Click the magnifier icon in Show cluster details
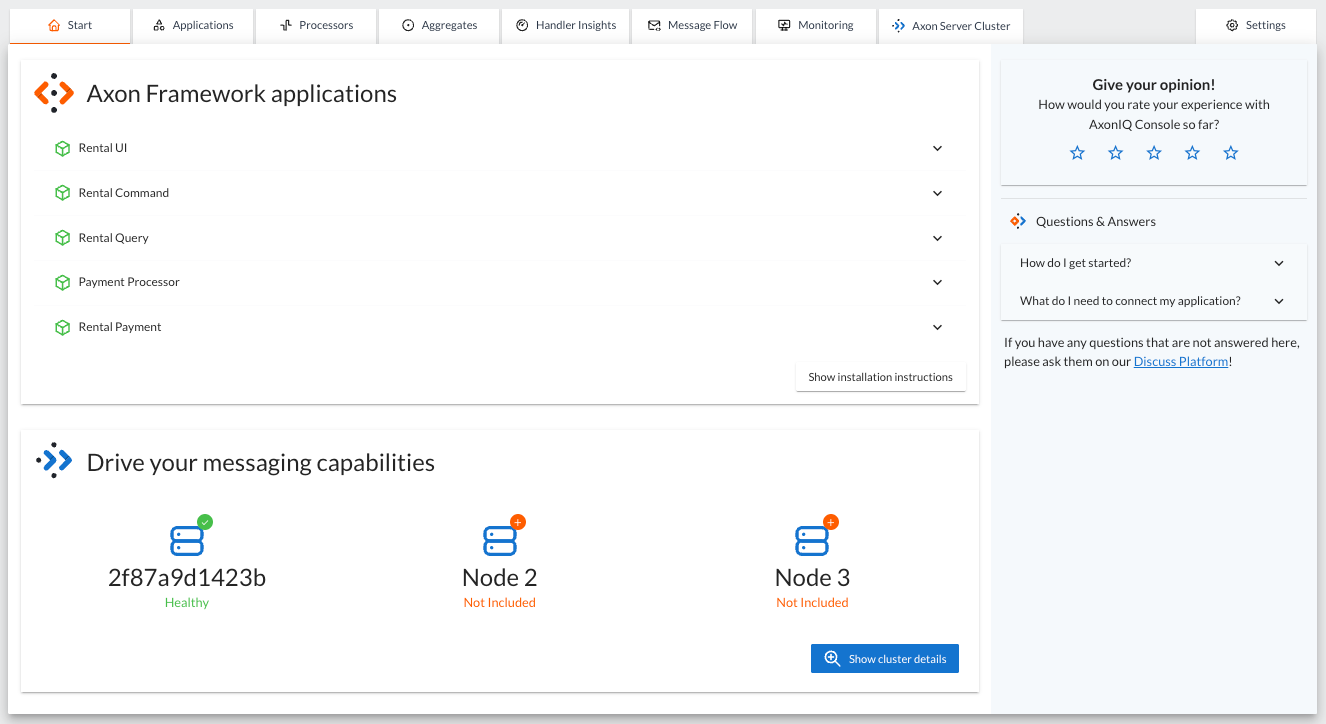 (x=832, y=659)
